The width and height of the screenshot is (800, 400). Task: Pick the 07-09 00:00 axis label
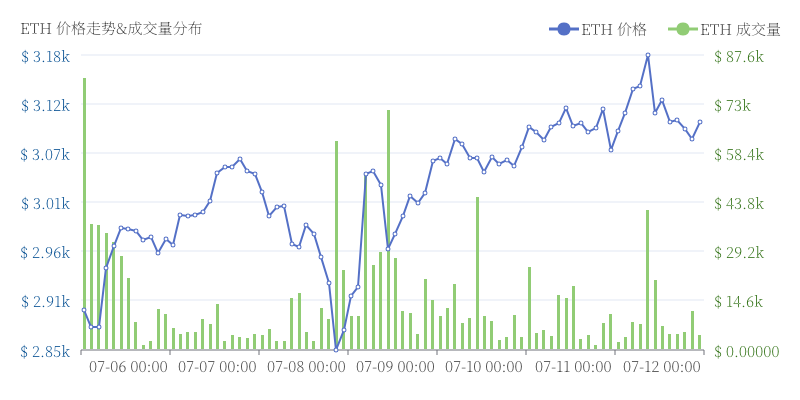pyautogui.click(x=396, y=368)
